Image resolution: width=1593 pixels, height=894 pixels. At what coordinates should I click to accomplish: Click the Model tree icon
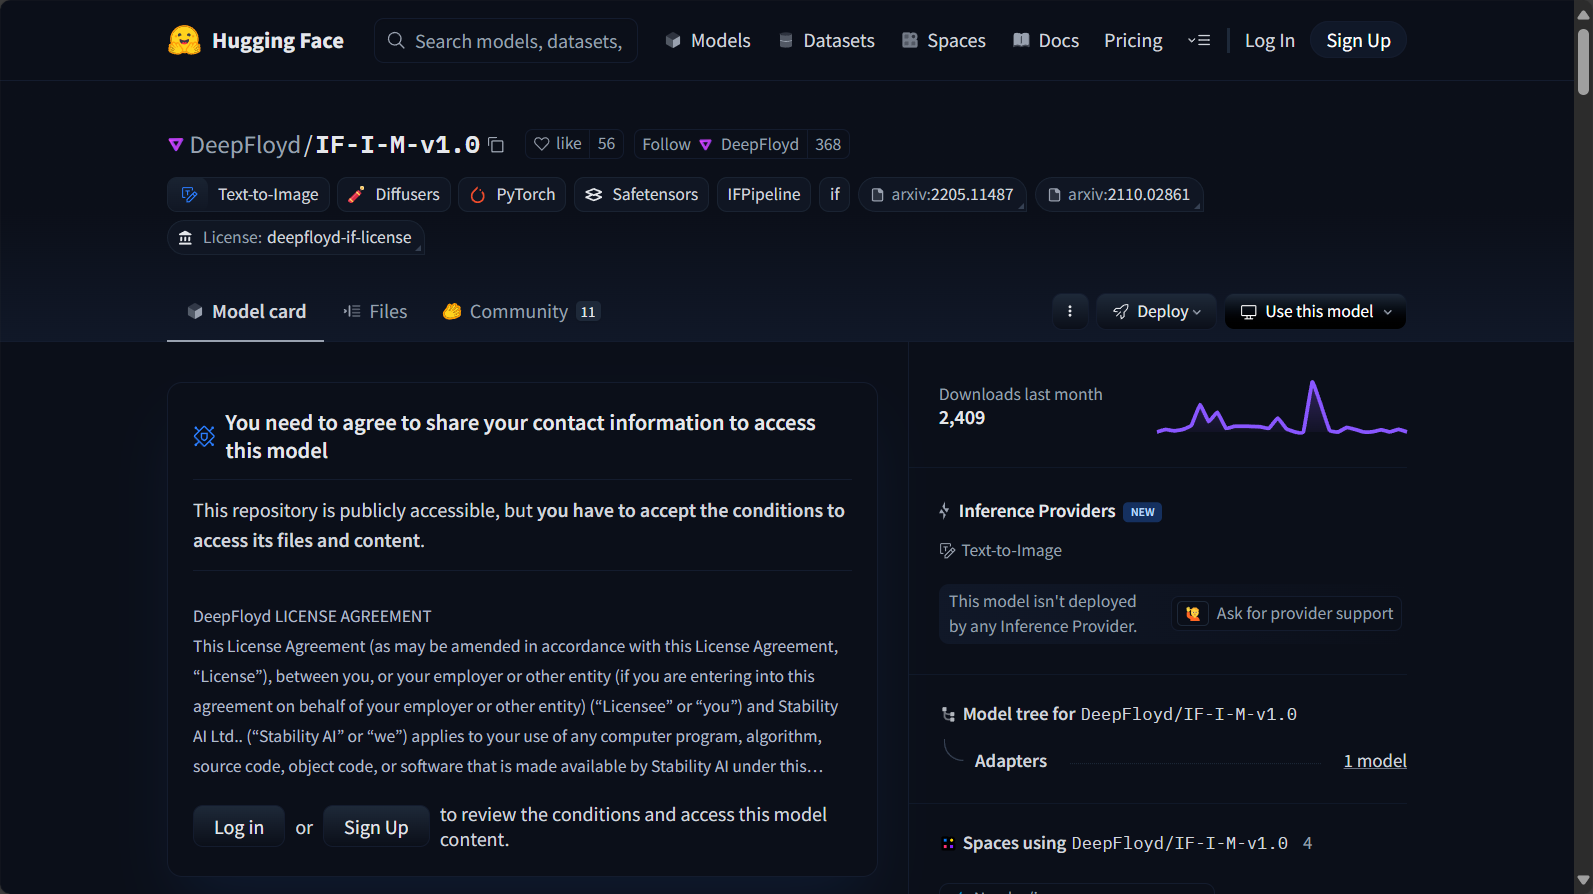pos(948,714)
